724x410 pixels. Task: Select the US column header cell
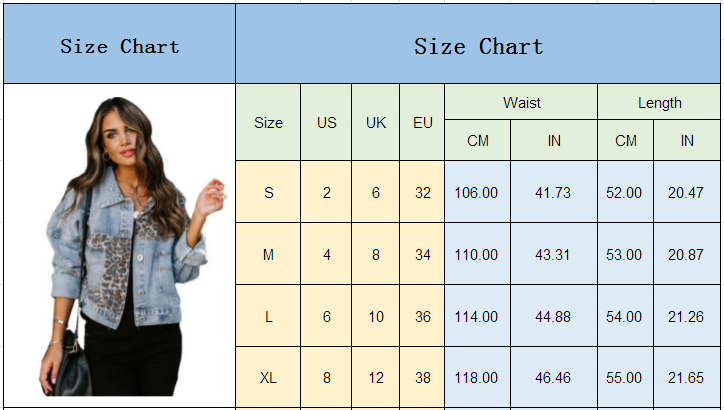point(326,122)
